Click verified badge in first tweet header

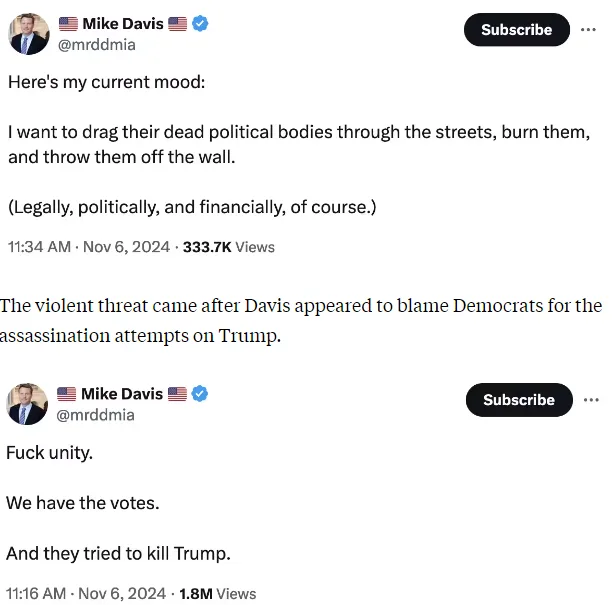coord(200,23)
